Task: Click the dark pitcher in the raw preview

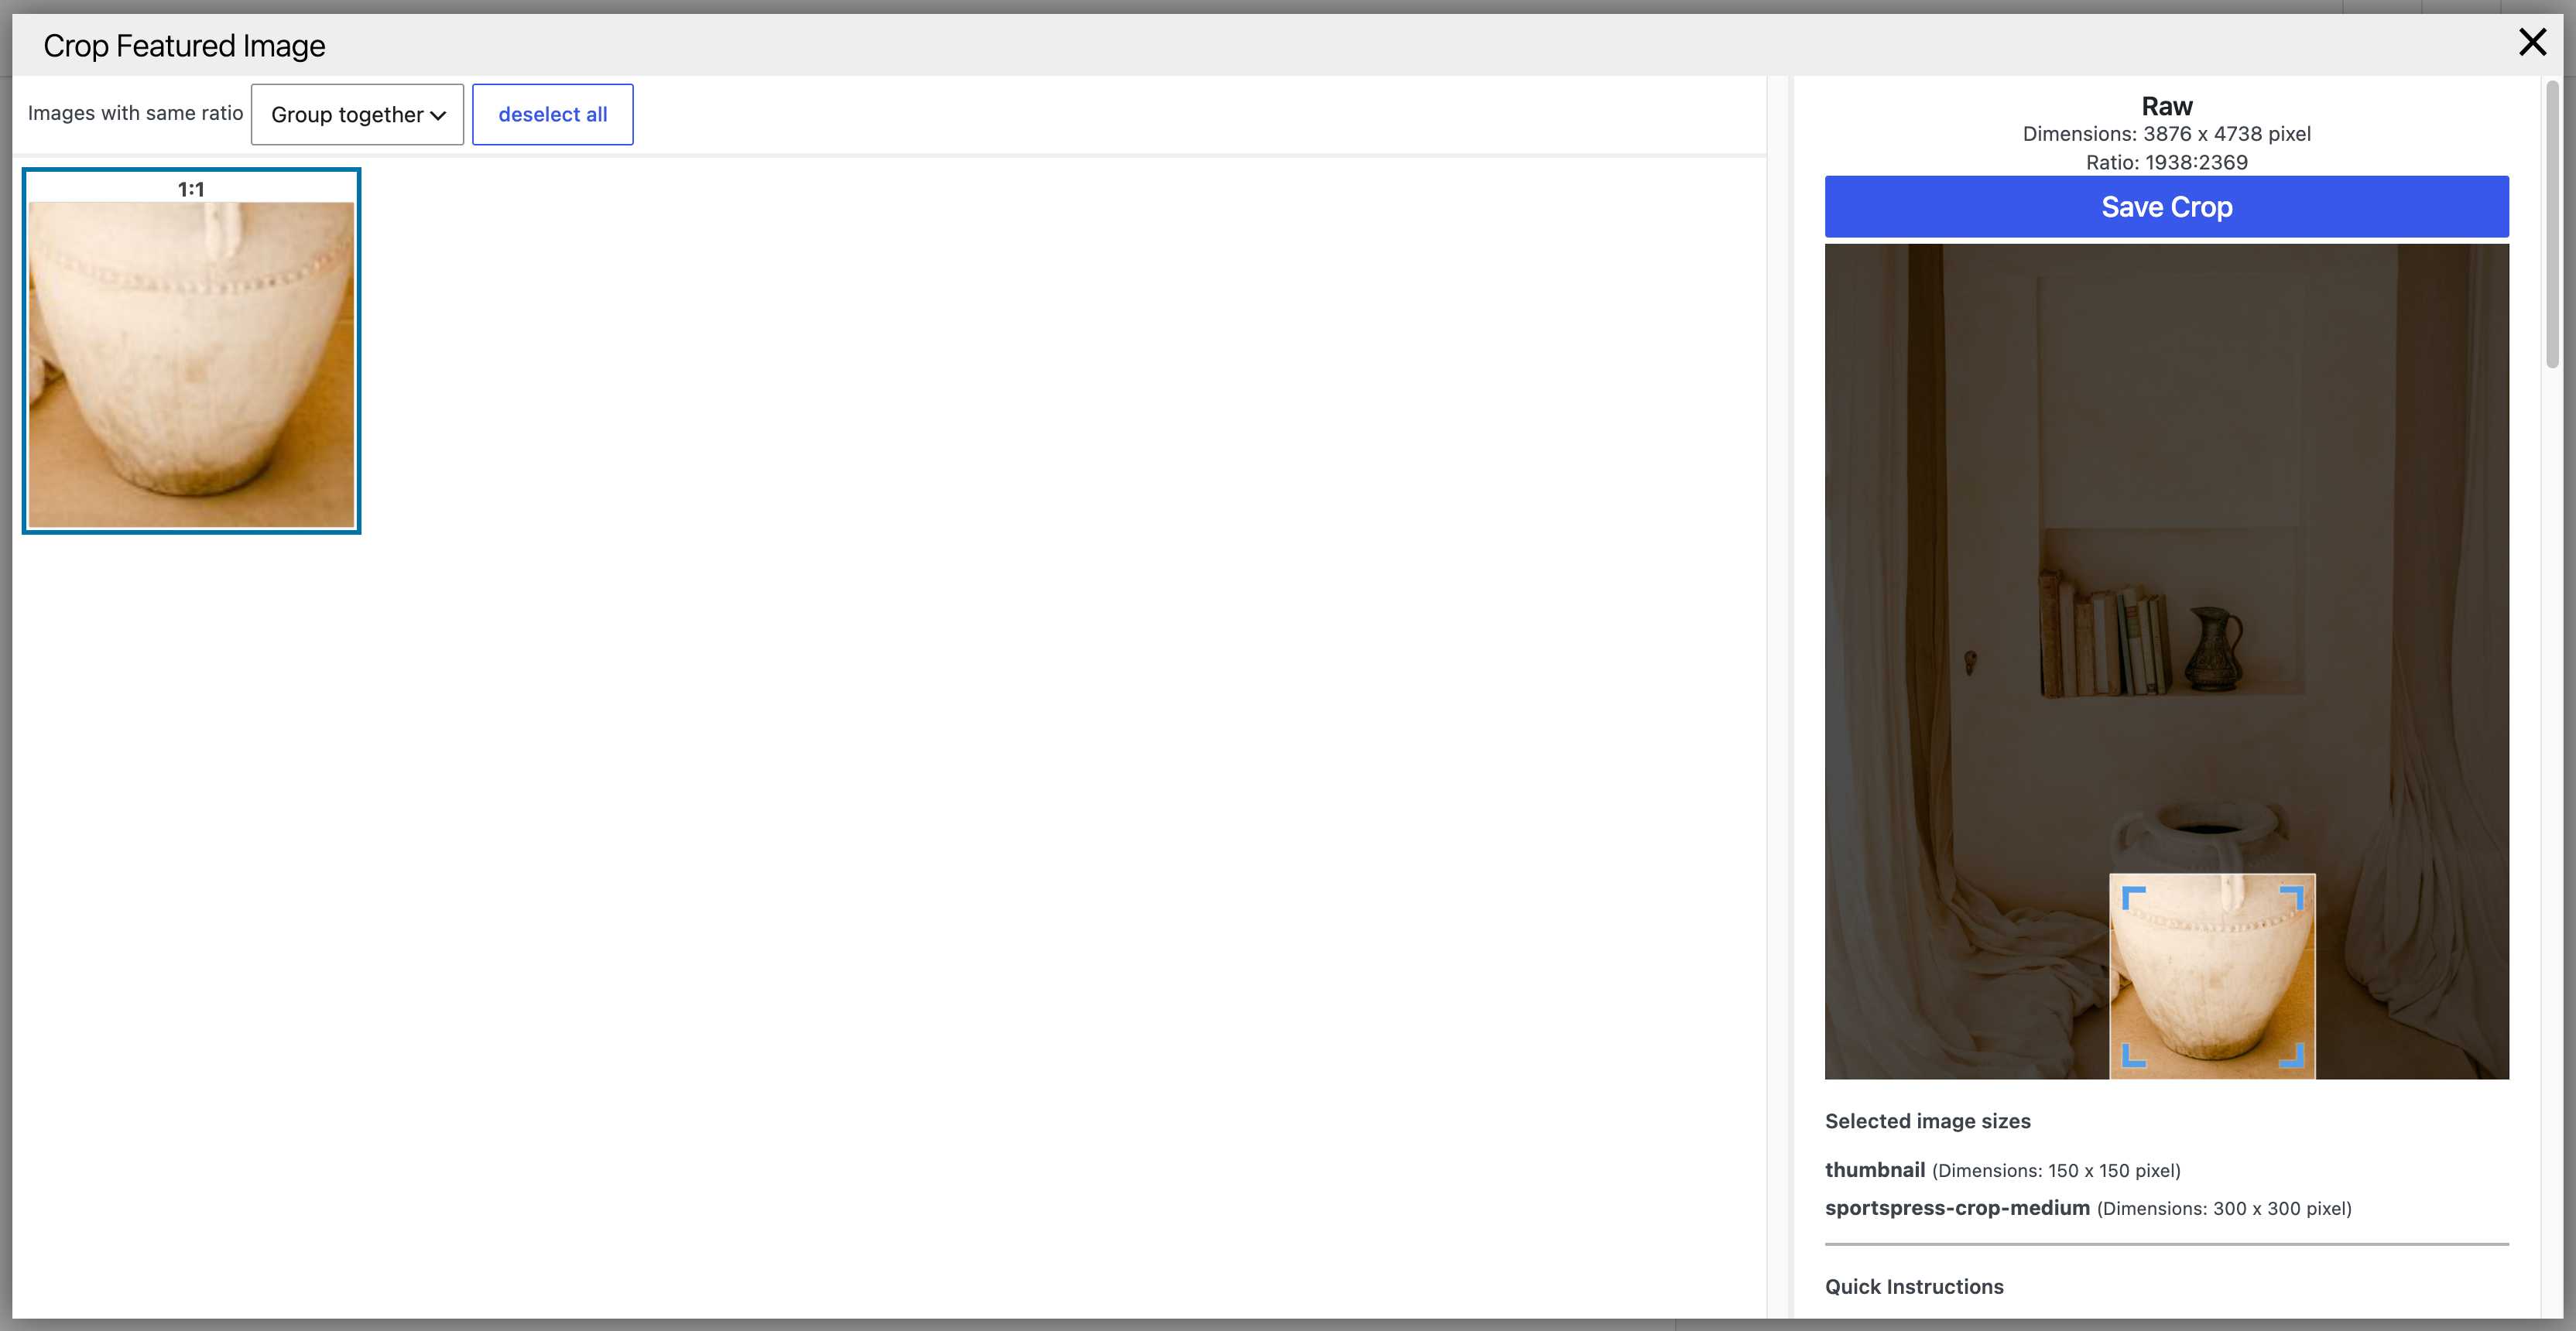Action: click(x=2213, y=648)
